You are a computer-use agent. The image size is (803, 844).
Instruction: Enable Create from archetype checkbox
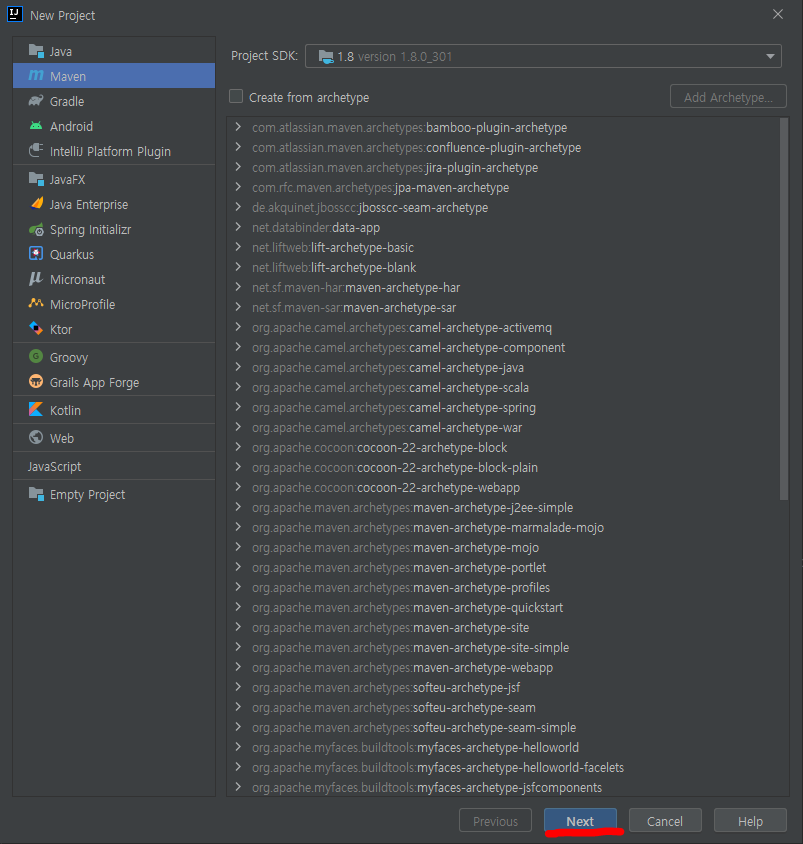coord(236,96)
